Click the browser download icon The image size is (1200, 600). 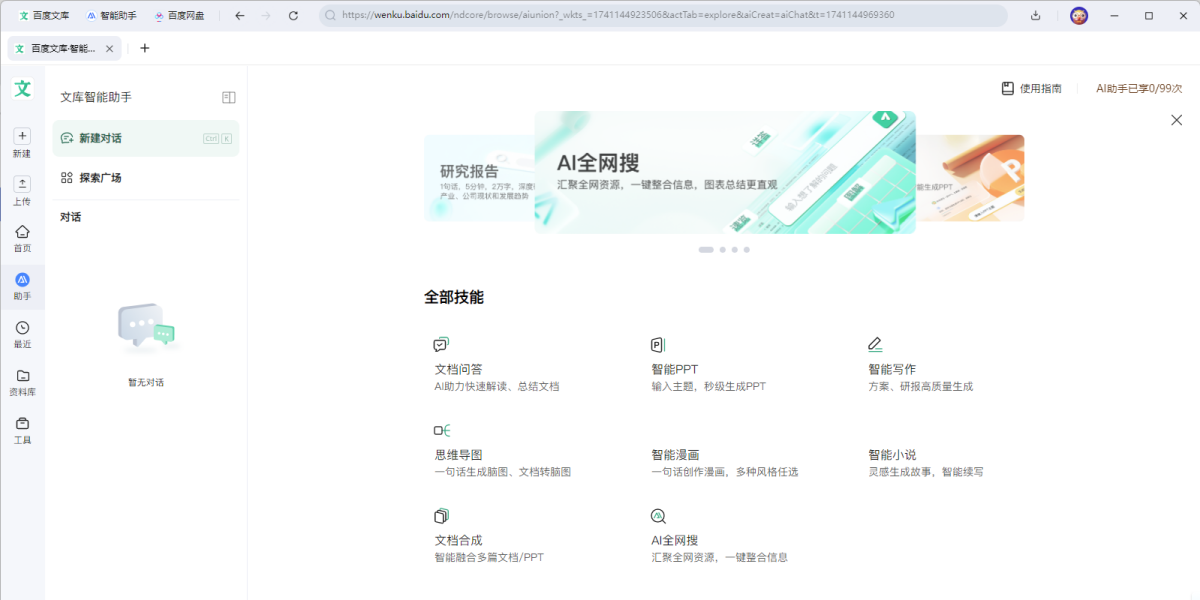(1035, 15)
